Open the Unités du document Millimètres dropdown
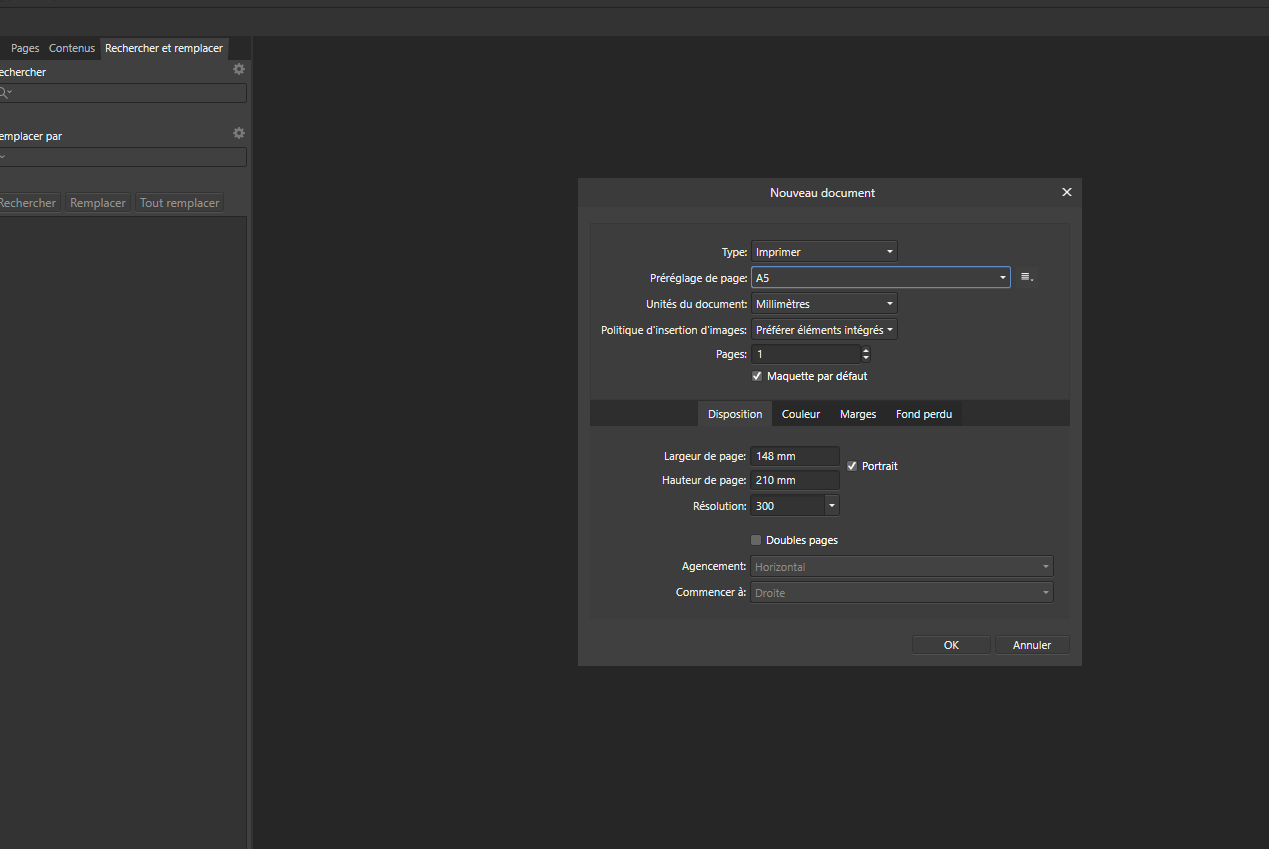The image size is (1269, 849). pyautogui.click(x=824, y=303)
